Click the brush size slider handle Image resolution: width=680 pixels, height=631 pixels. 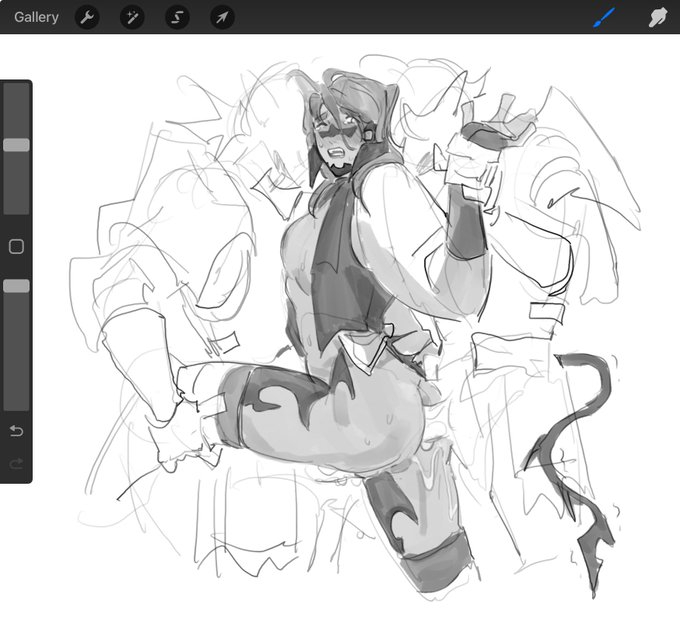click(x=16, y=145)
